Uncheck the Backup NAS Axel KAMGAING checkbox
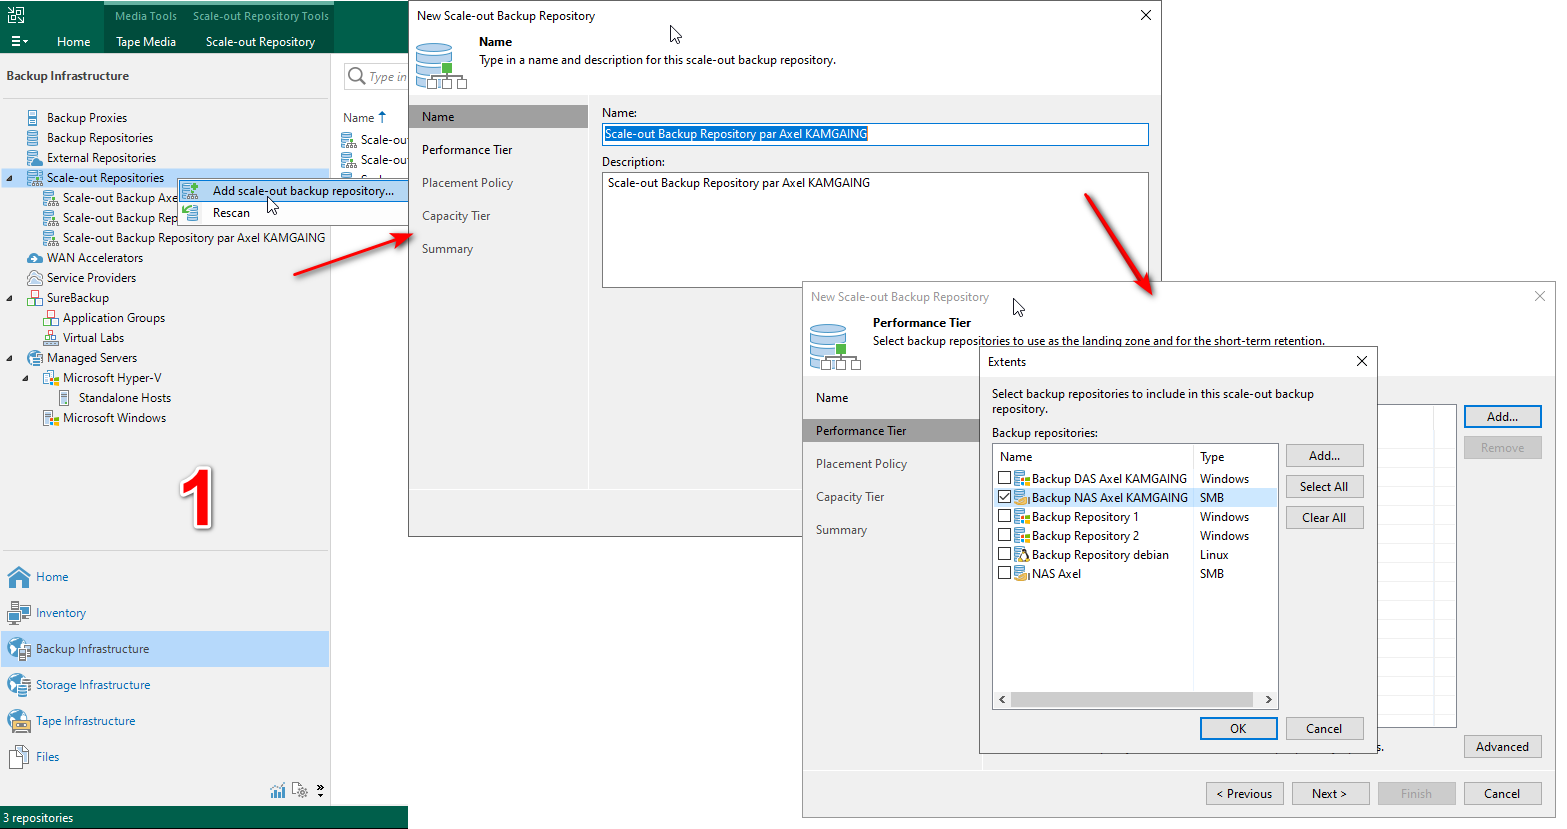 [1004, 497]
